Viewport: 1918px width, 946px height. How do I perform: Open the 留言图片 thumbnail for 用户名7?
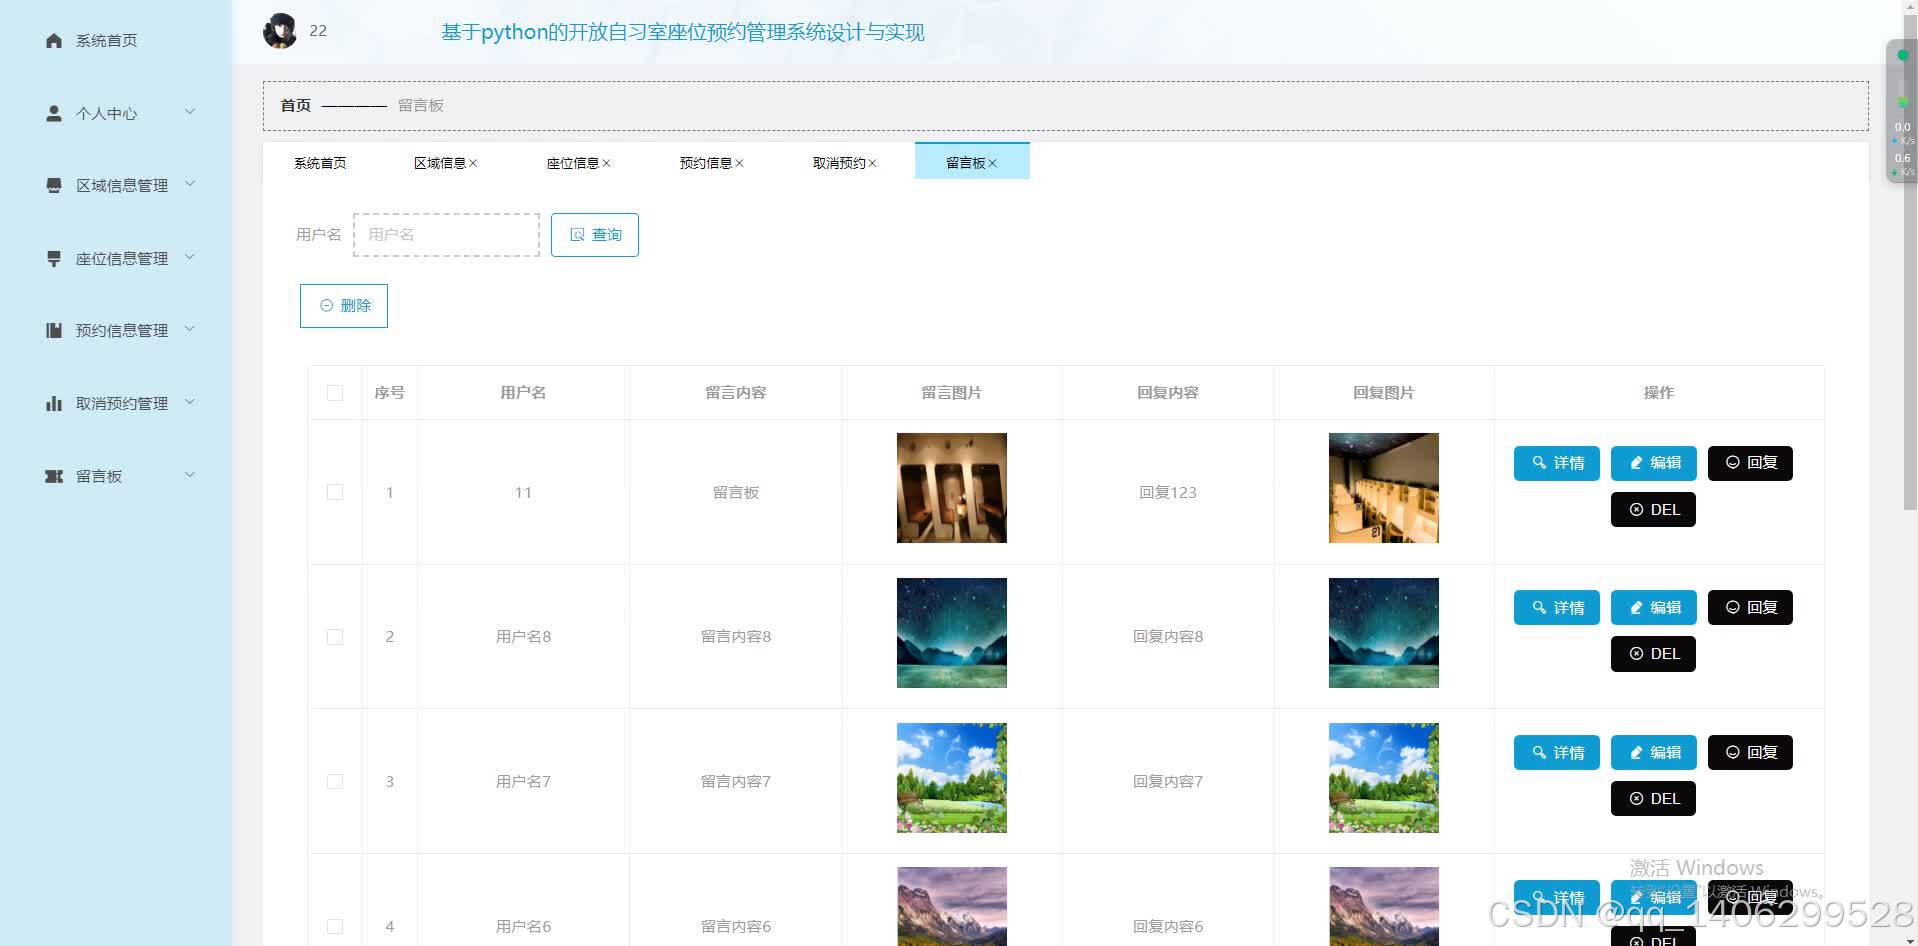click(x=952, y=778)
